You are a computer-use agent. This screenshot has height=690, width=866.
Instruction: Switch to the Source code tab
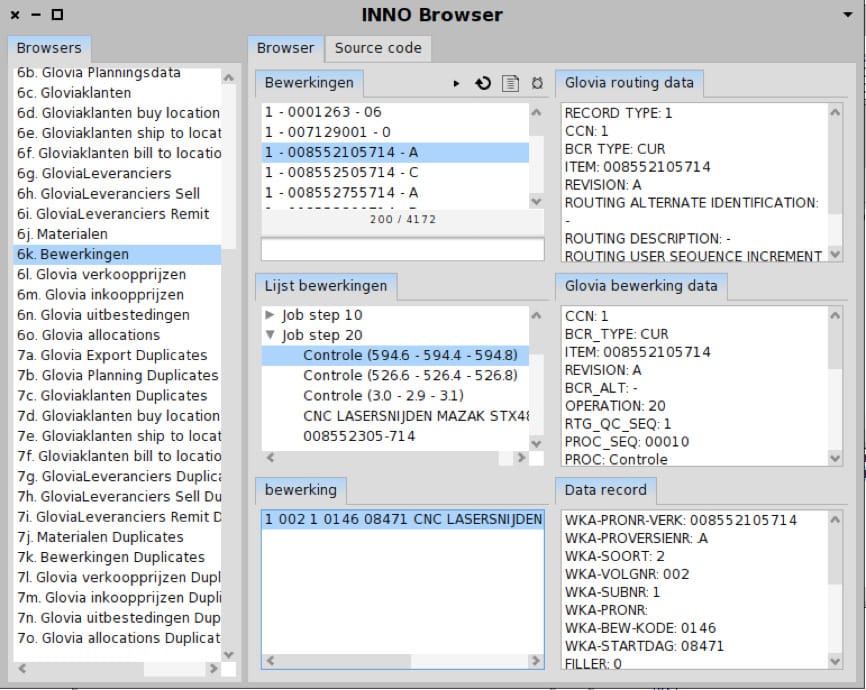coord(378,48)
